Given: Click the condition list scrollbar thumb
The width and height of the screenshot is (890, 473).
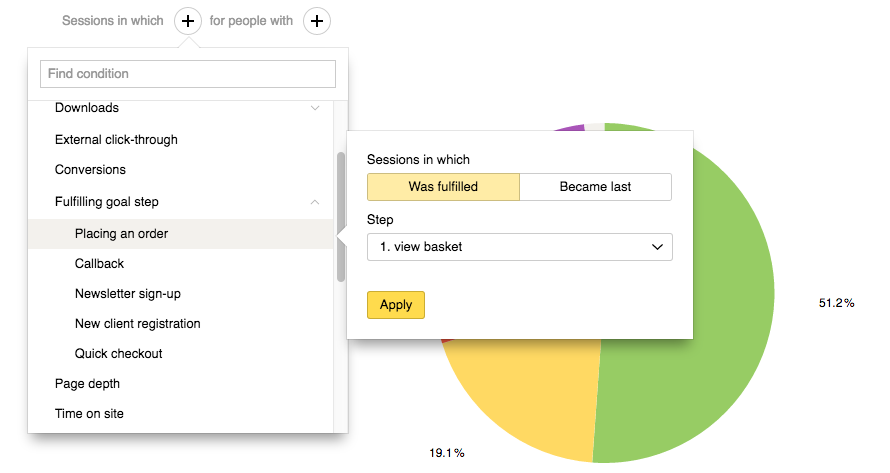Looking at the screenshot, I should 341,215.
